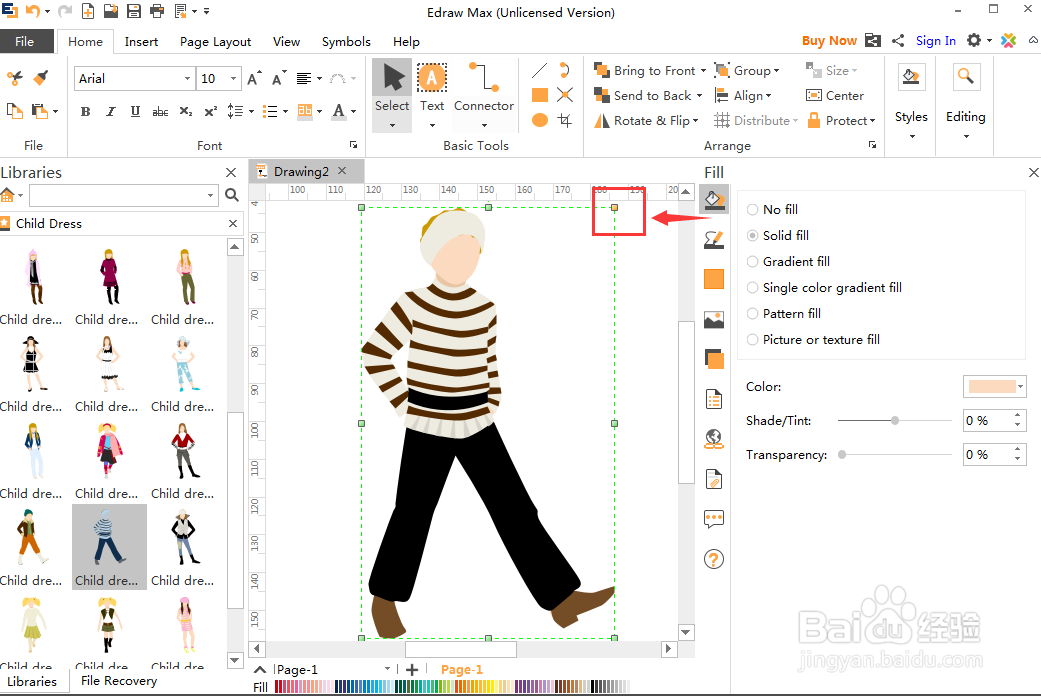Select the Gradient fill radio option
The image size is (1041, 696).
tap(752, 262)
